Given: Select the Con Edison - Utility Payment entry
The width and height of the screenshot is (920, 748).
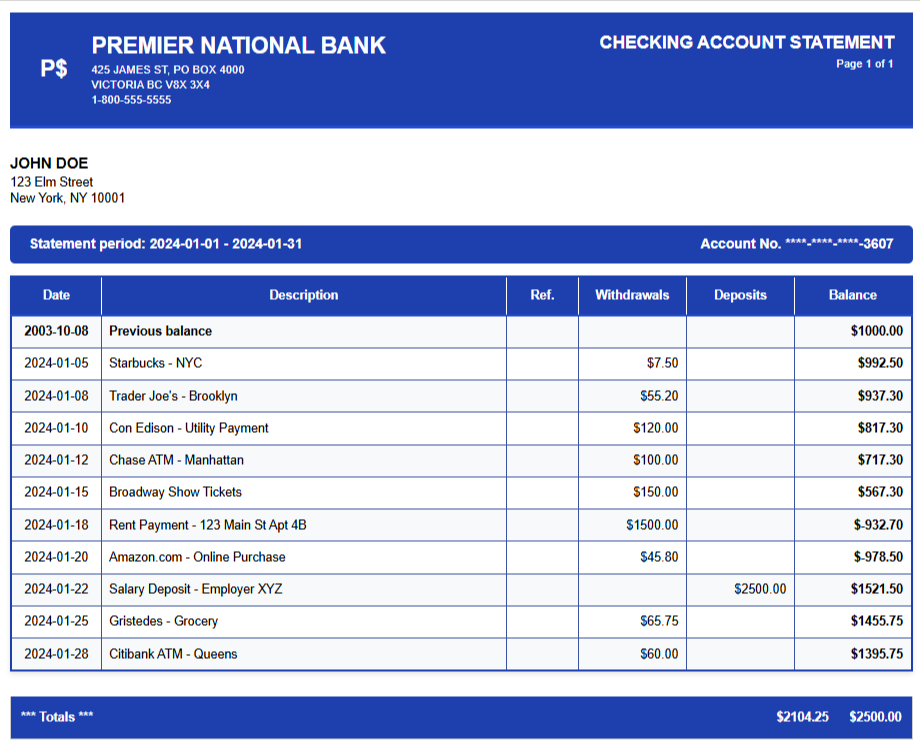Looking at the screenshot, I should pyautogui.click(x=188, y=428).
